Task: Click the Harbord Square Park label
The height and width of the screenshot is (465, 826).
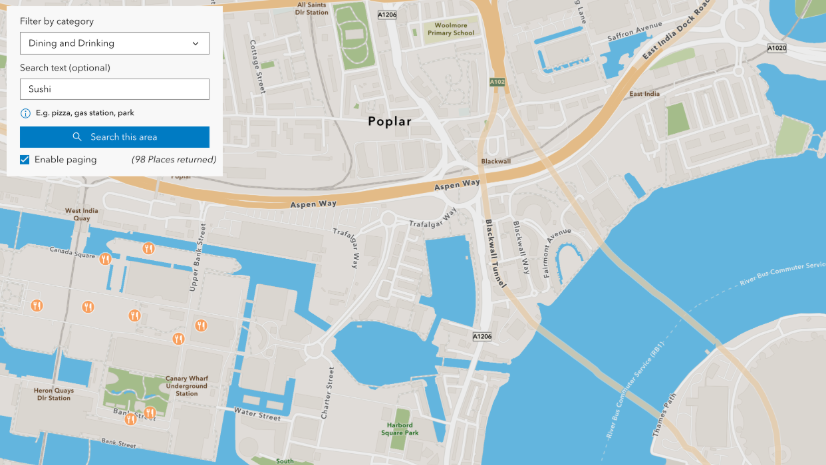Action: [400, 429]
